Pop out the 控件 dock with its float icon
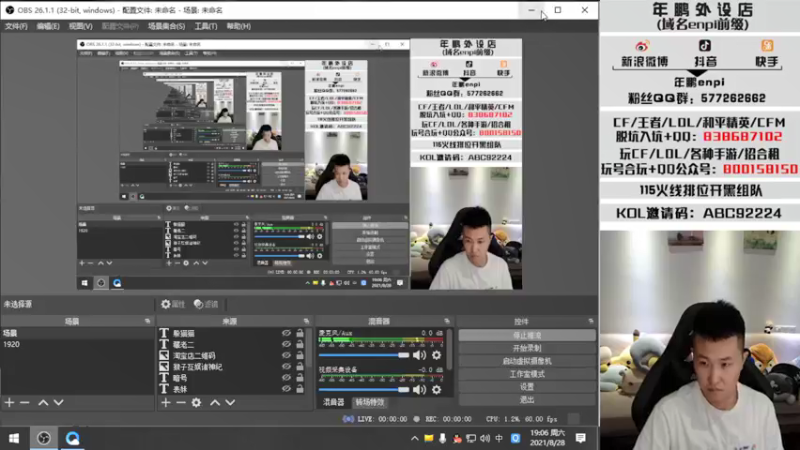The width and height of the screenshot is (800, 450). coord(591,321)
